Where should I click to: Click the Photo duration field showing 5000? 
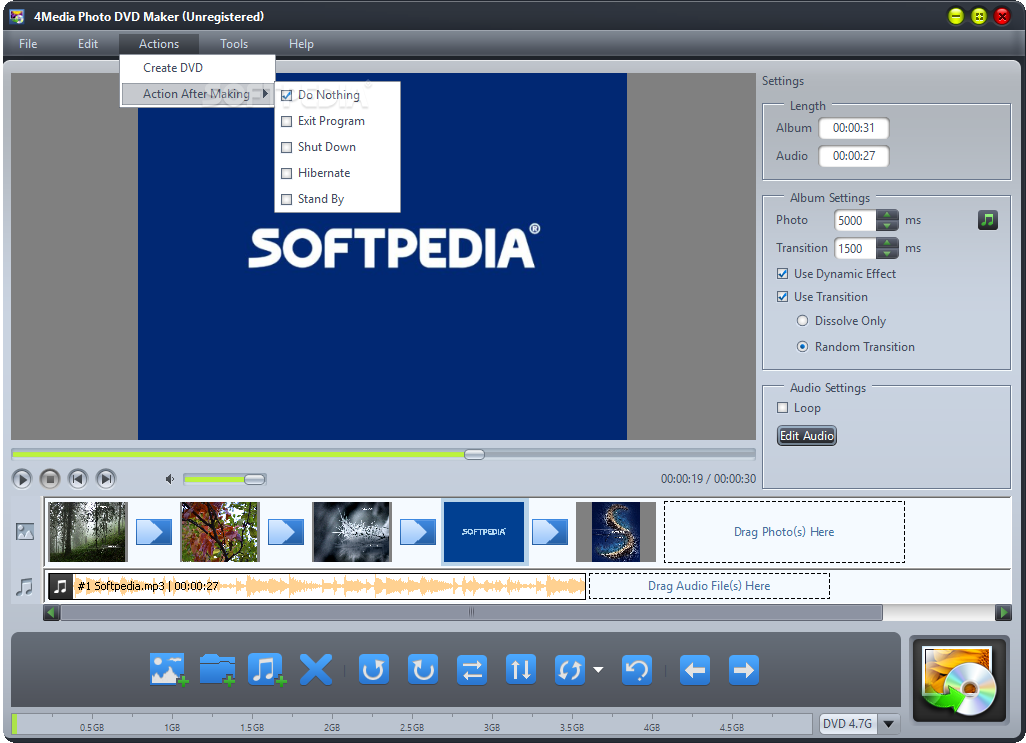(x=855, y=220)
